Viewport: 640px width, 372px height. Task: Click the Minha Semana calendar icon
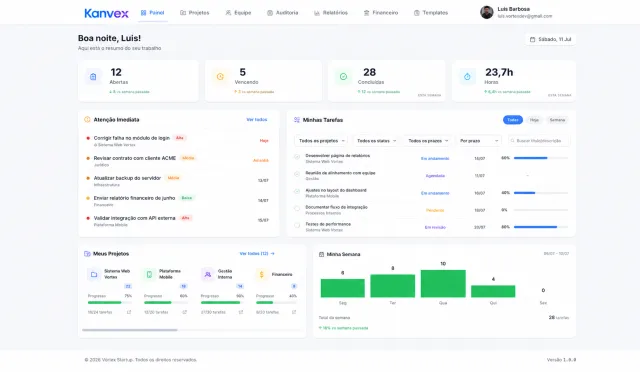click(321, 254)
